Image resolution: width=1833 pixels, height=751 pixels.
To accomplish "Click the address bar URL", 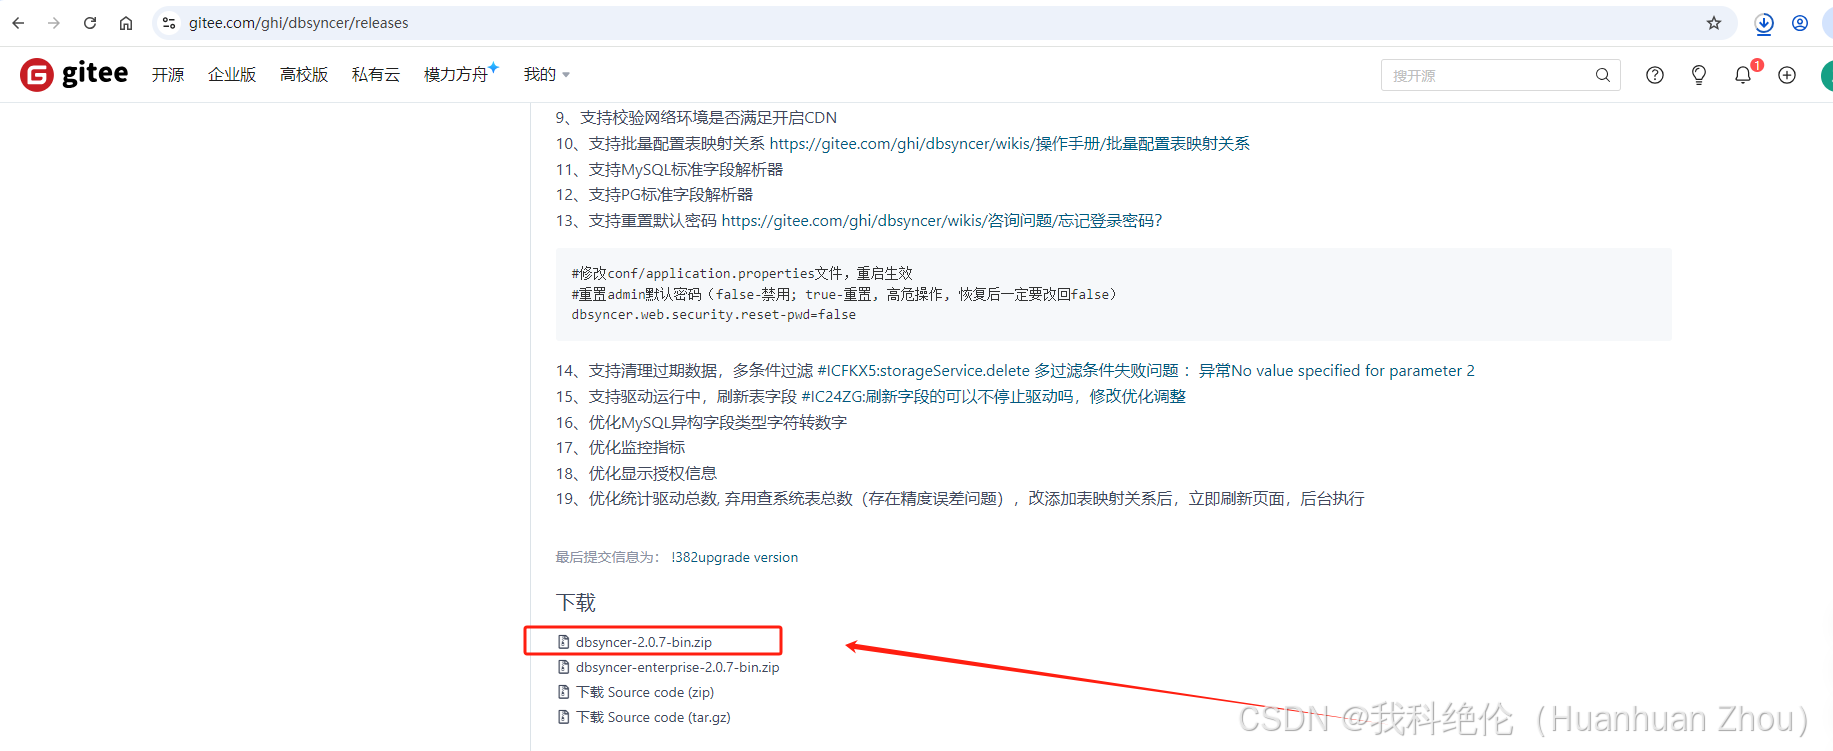I will [x=299, y=23].
